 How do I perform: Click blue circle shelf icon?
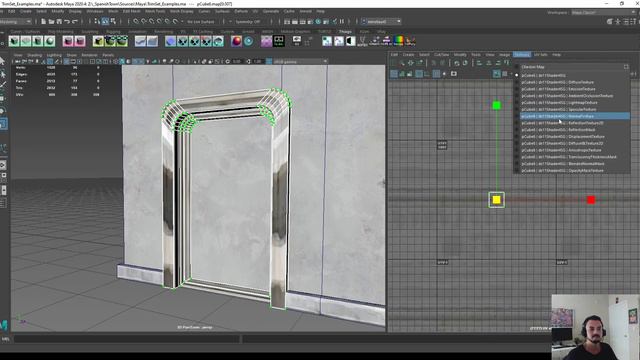(x=171, y=41)
